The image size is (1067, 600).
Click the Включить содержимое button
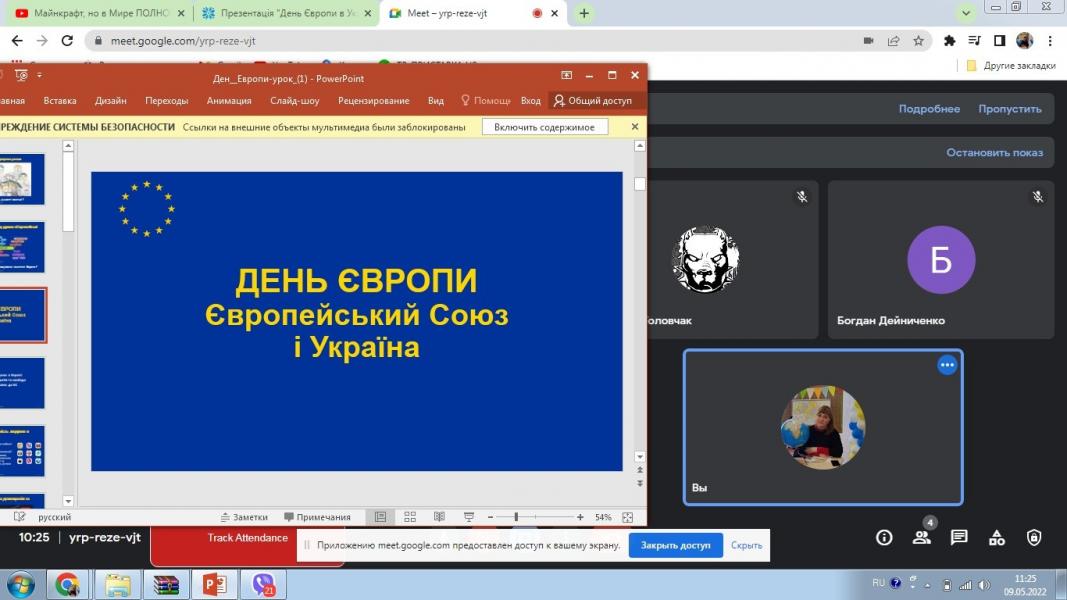pos(544,127)
